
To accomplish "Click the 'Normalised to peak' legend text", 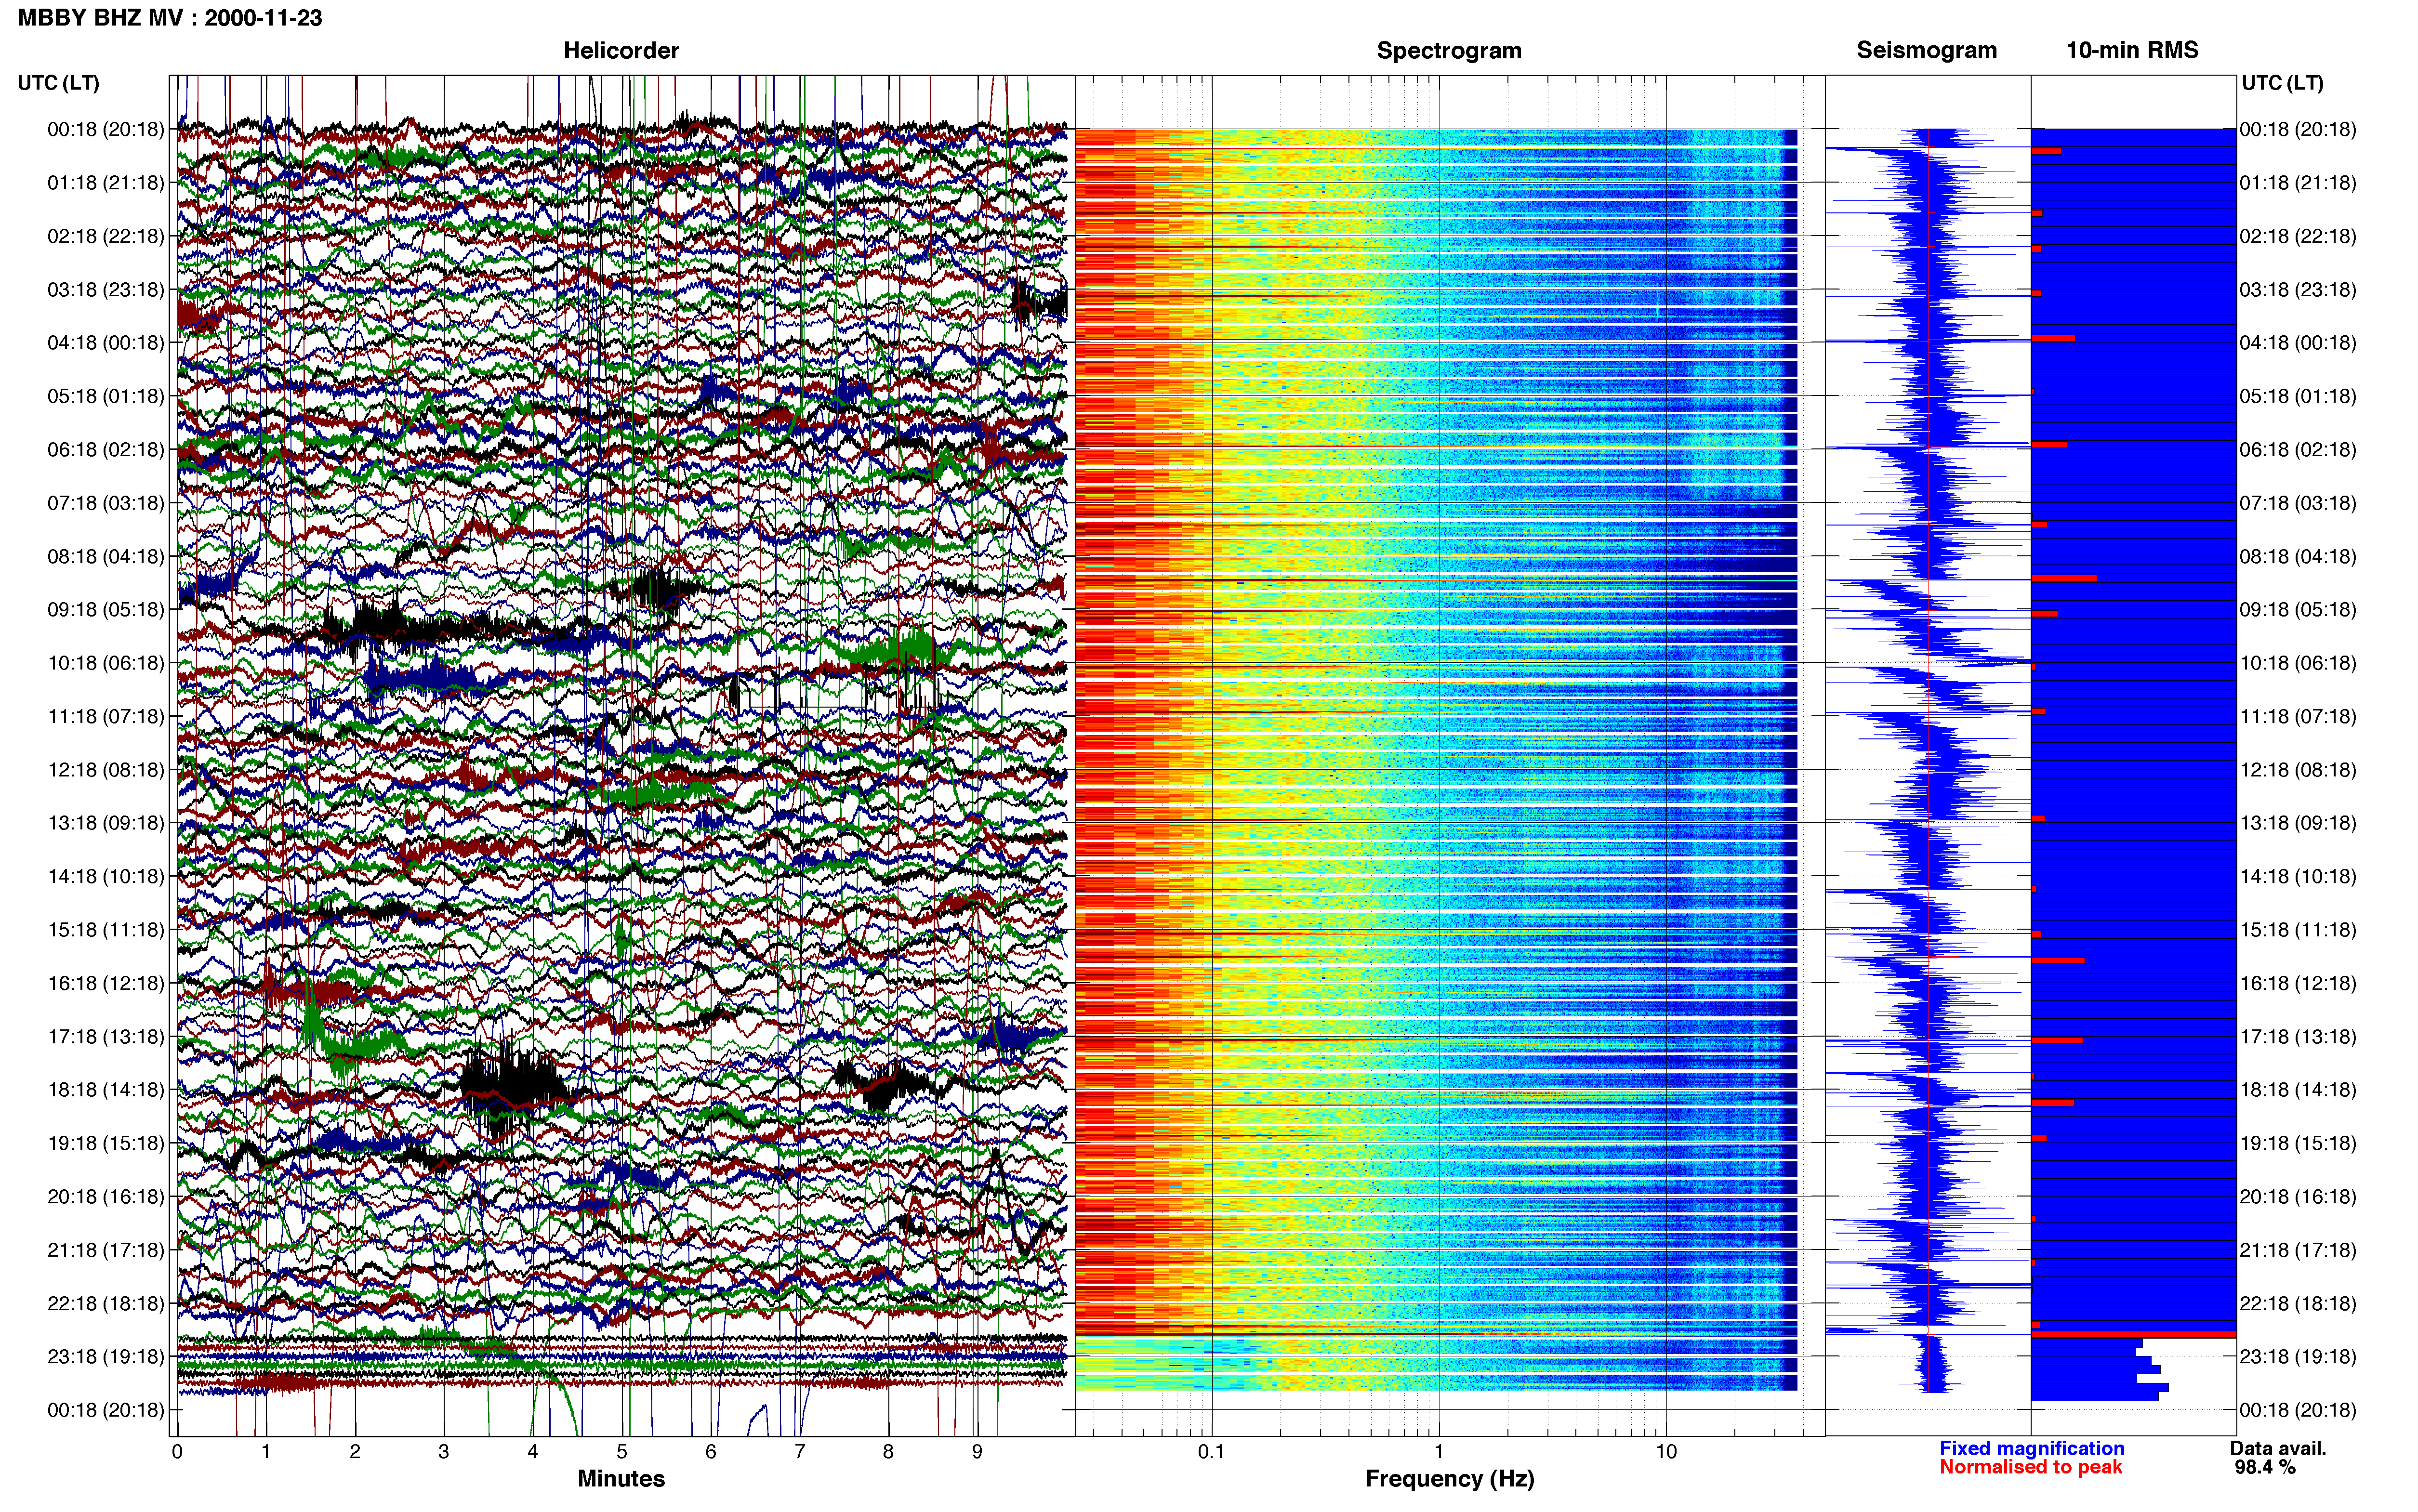I will [2030, 1467].
